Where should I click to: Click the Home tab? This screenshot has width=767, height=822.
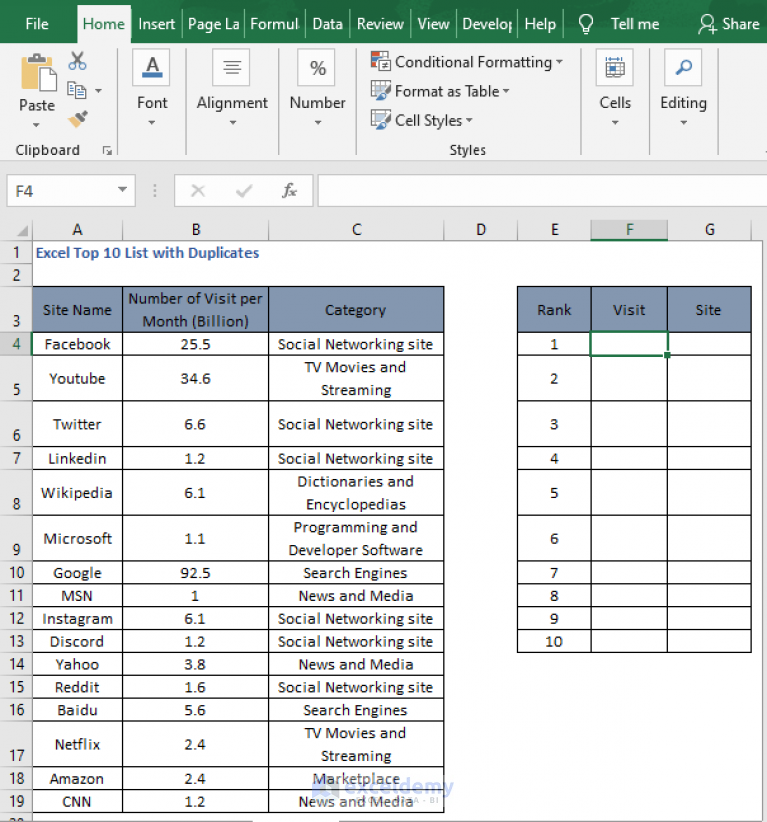pyautogui.click(x=103, y=24)
